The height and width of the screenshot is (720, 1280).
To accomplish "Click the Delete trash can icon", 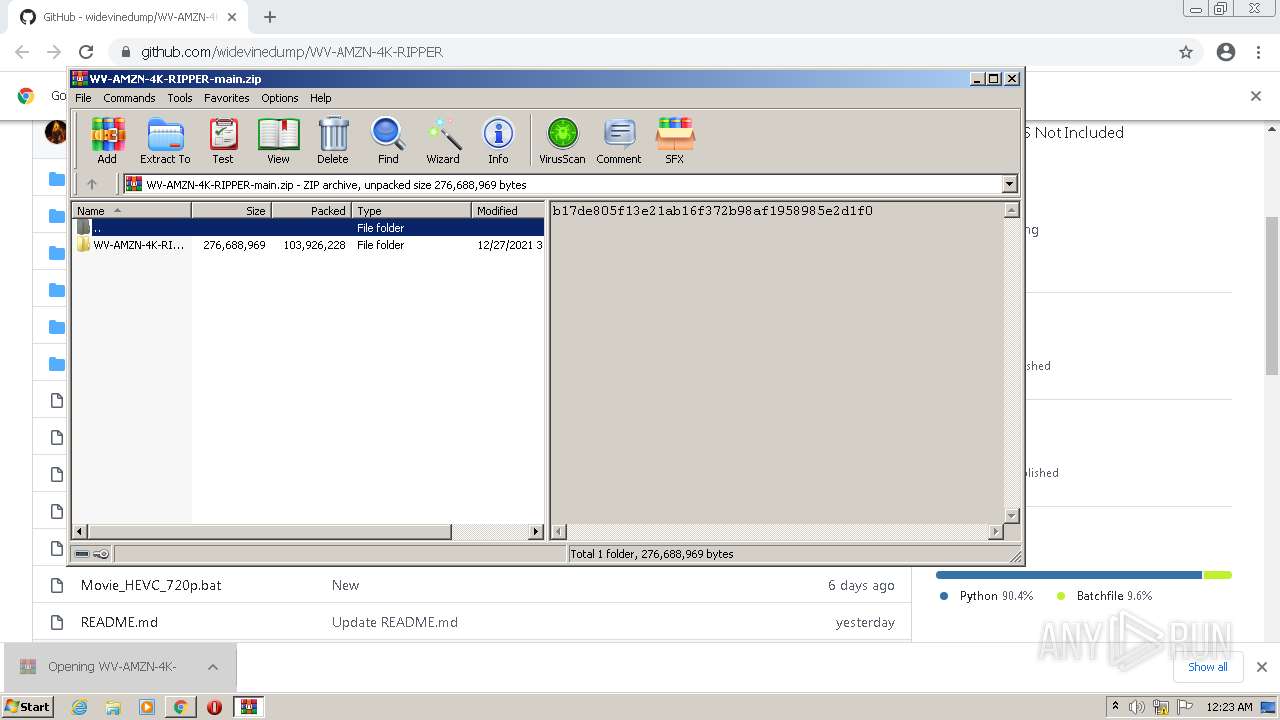I will [x=333, y=140].
